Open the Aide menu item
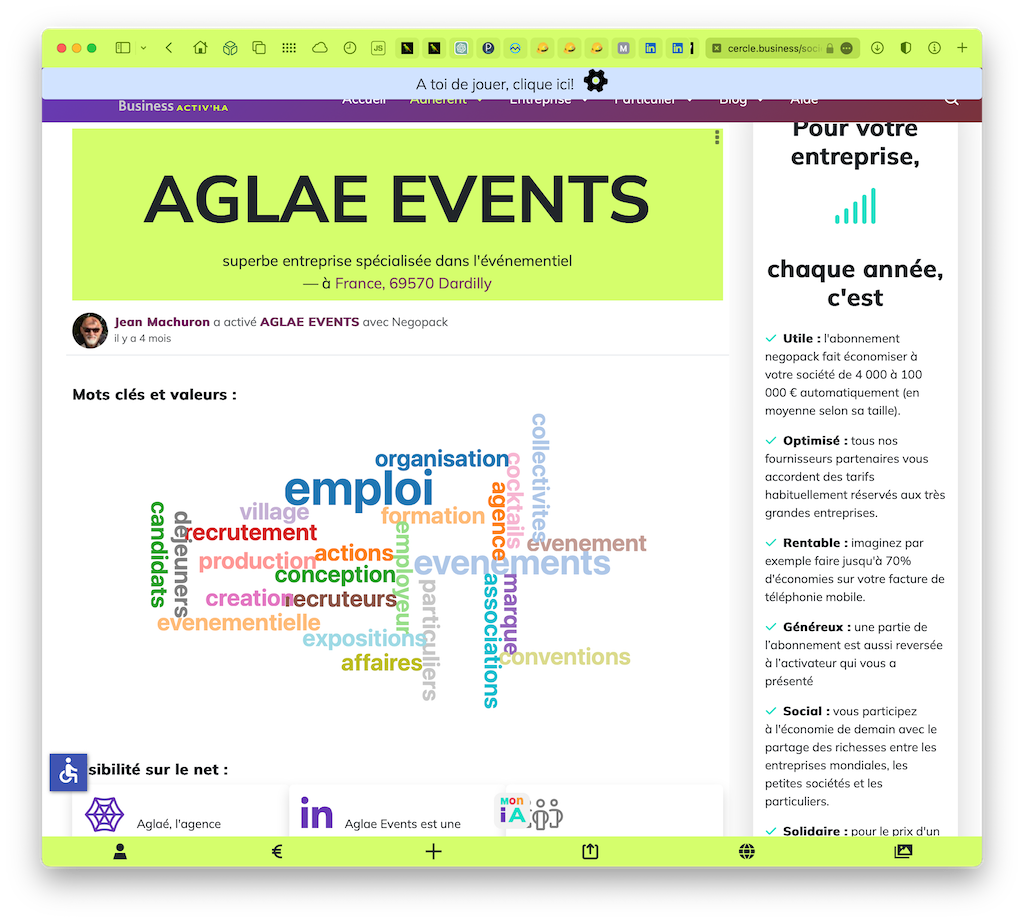The height and width of the screenshot is (922, 1024). pyautogui.click(x=804, y=101)
